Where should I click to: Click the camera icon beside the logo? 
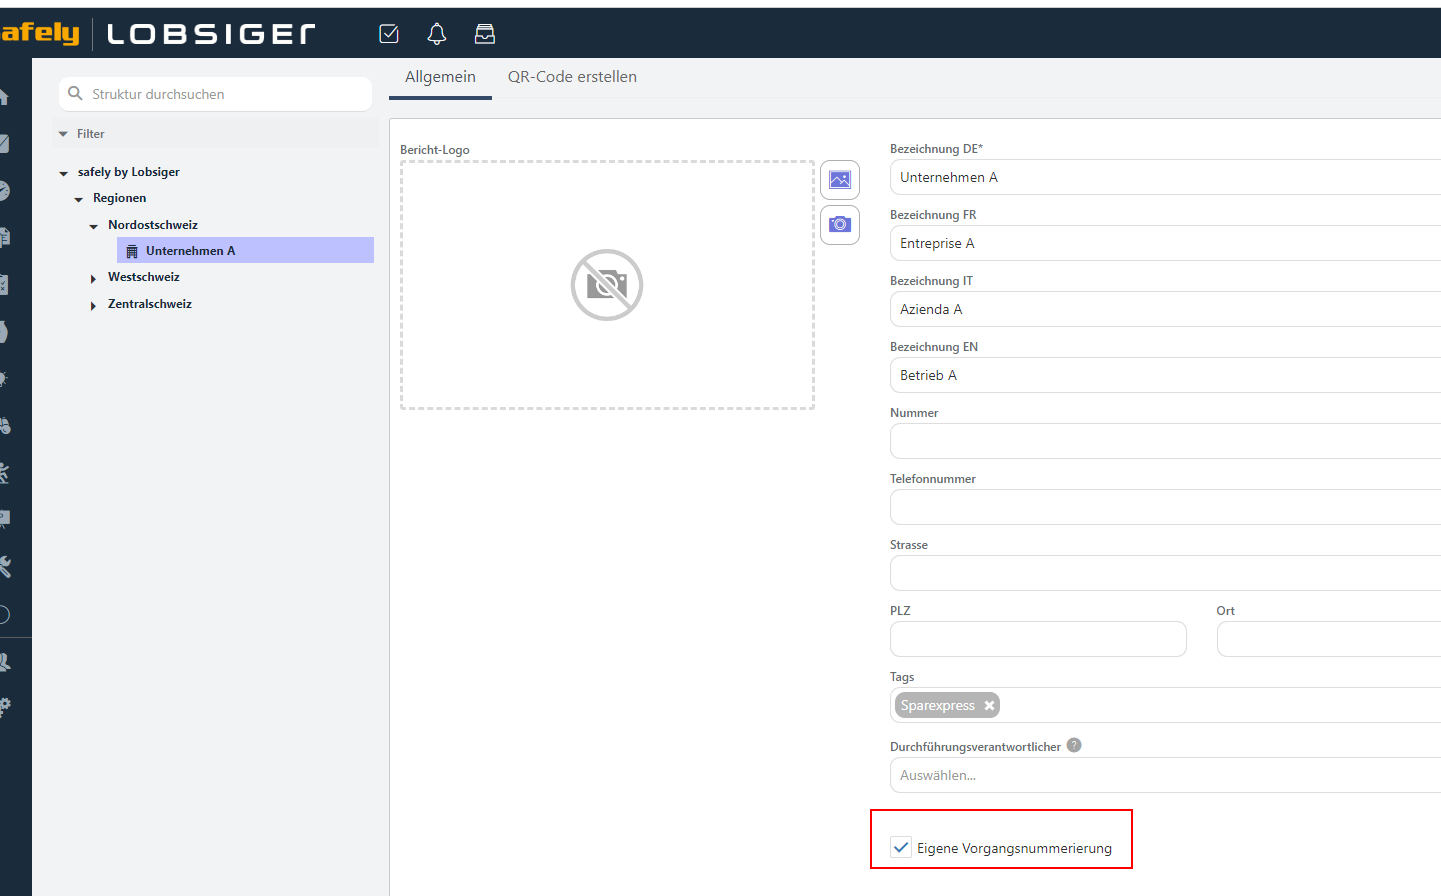840,225
